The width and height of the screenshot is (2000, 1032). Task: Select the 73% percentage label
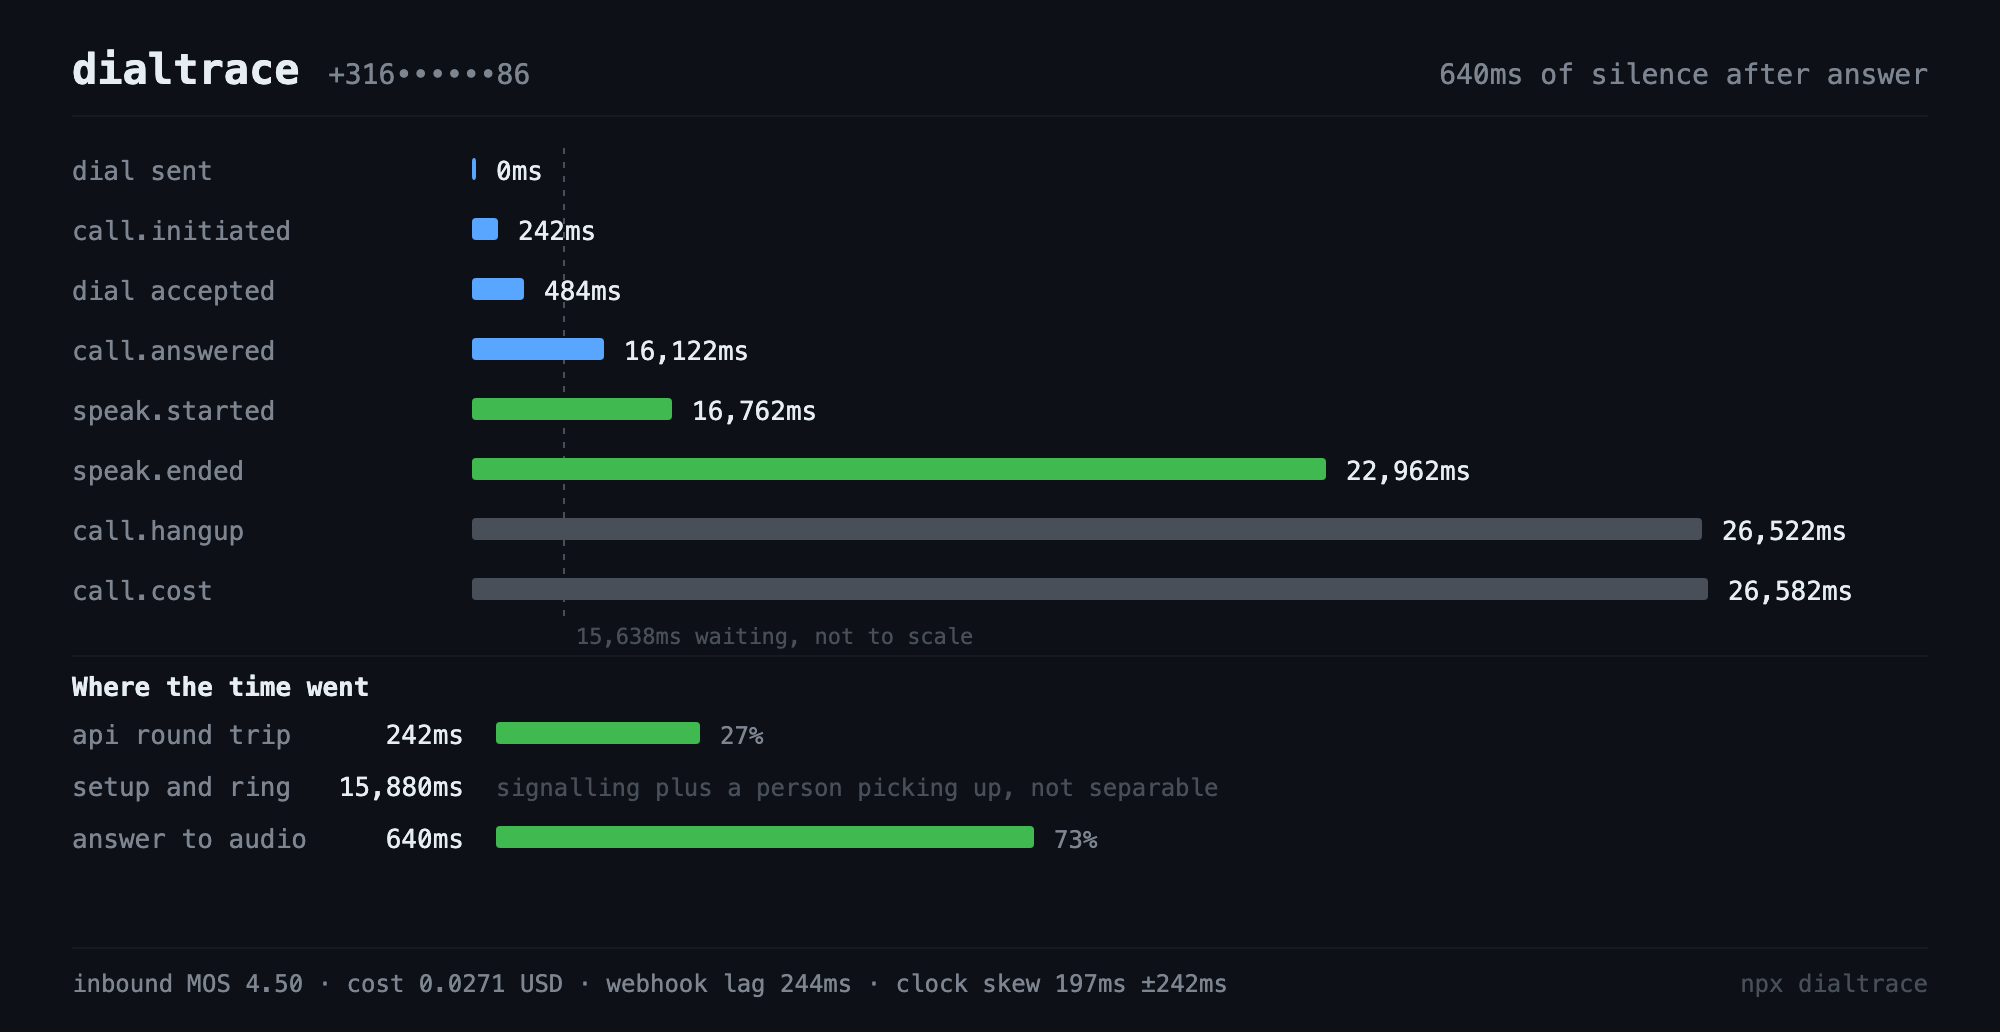[1076, 840]
